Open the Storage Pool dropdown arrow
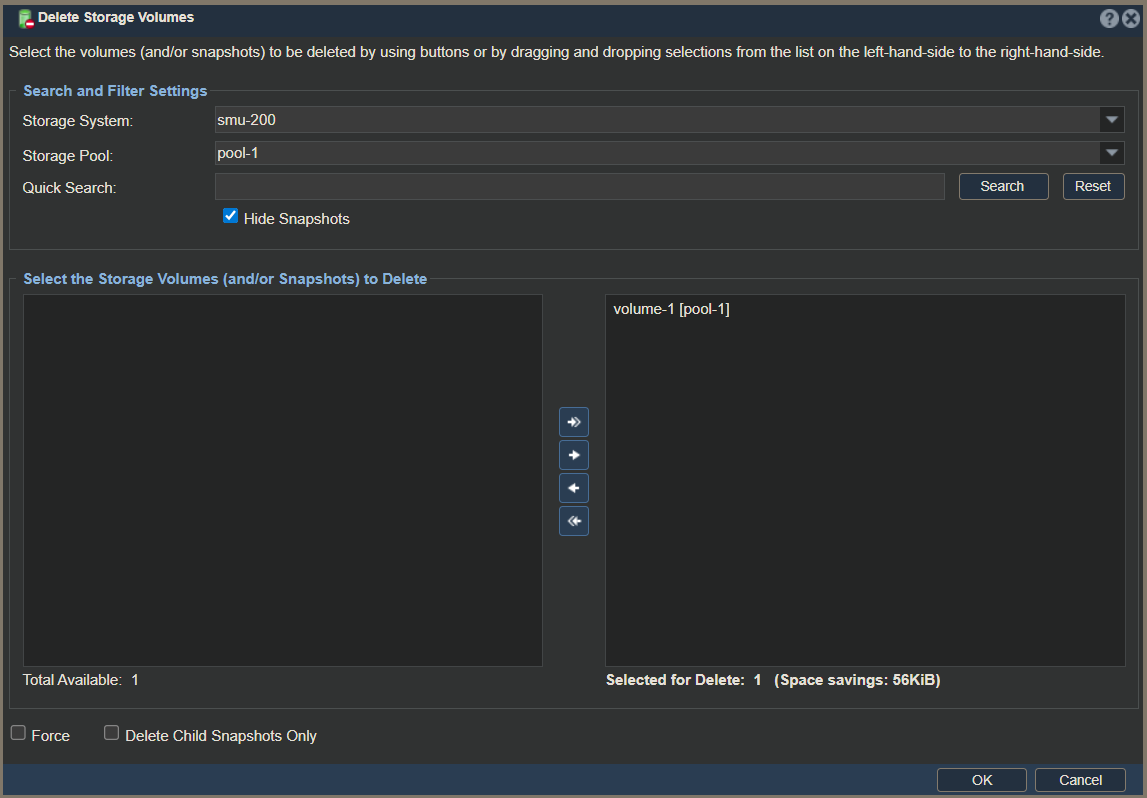Screen dimensions: 1147x798 (1112, 153)
